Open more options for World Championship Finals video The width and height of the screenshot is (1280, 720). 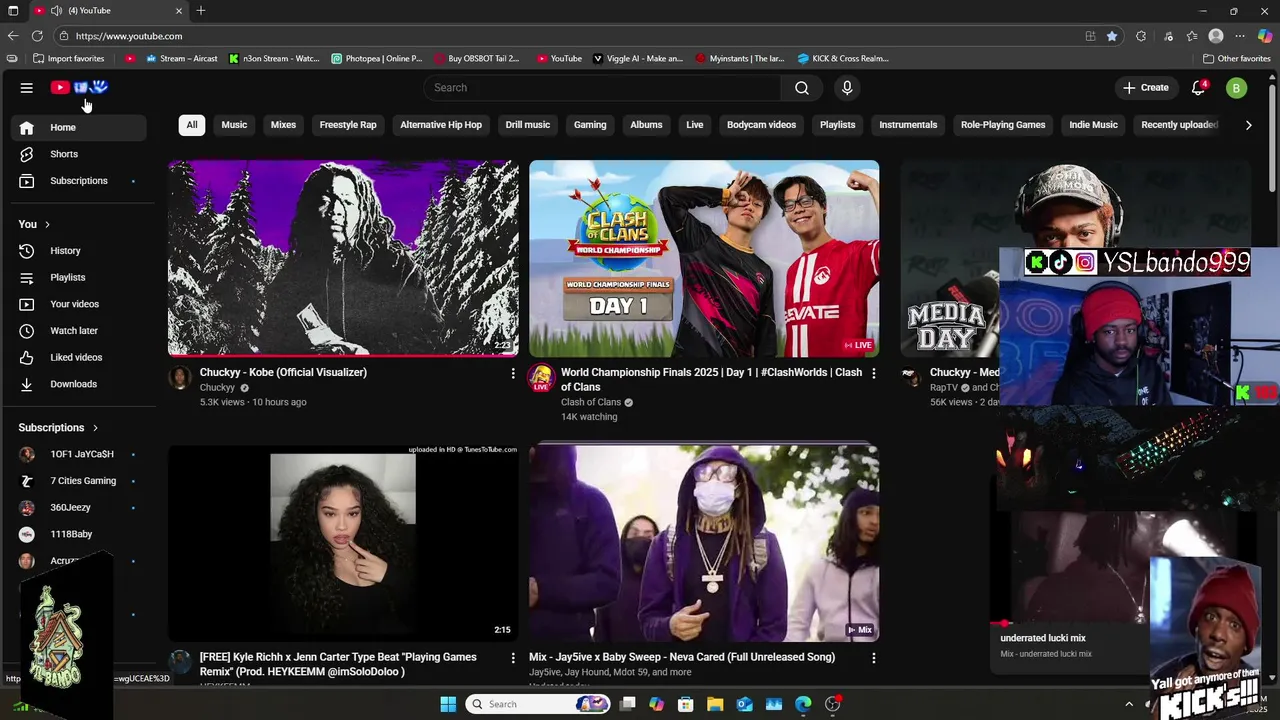point(874,373)
